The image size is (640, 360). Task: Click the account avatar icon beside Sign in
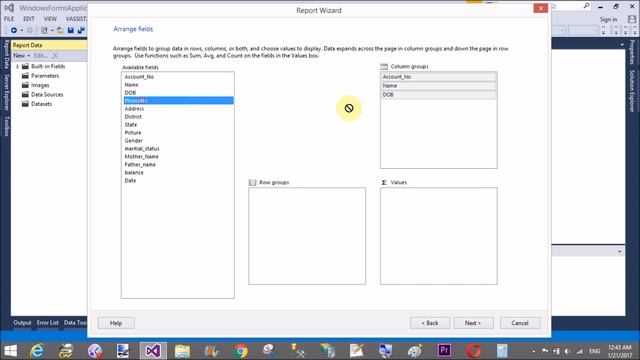tap(632, 19)
